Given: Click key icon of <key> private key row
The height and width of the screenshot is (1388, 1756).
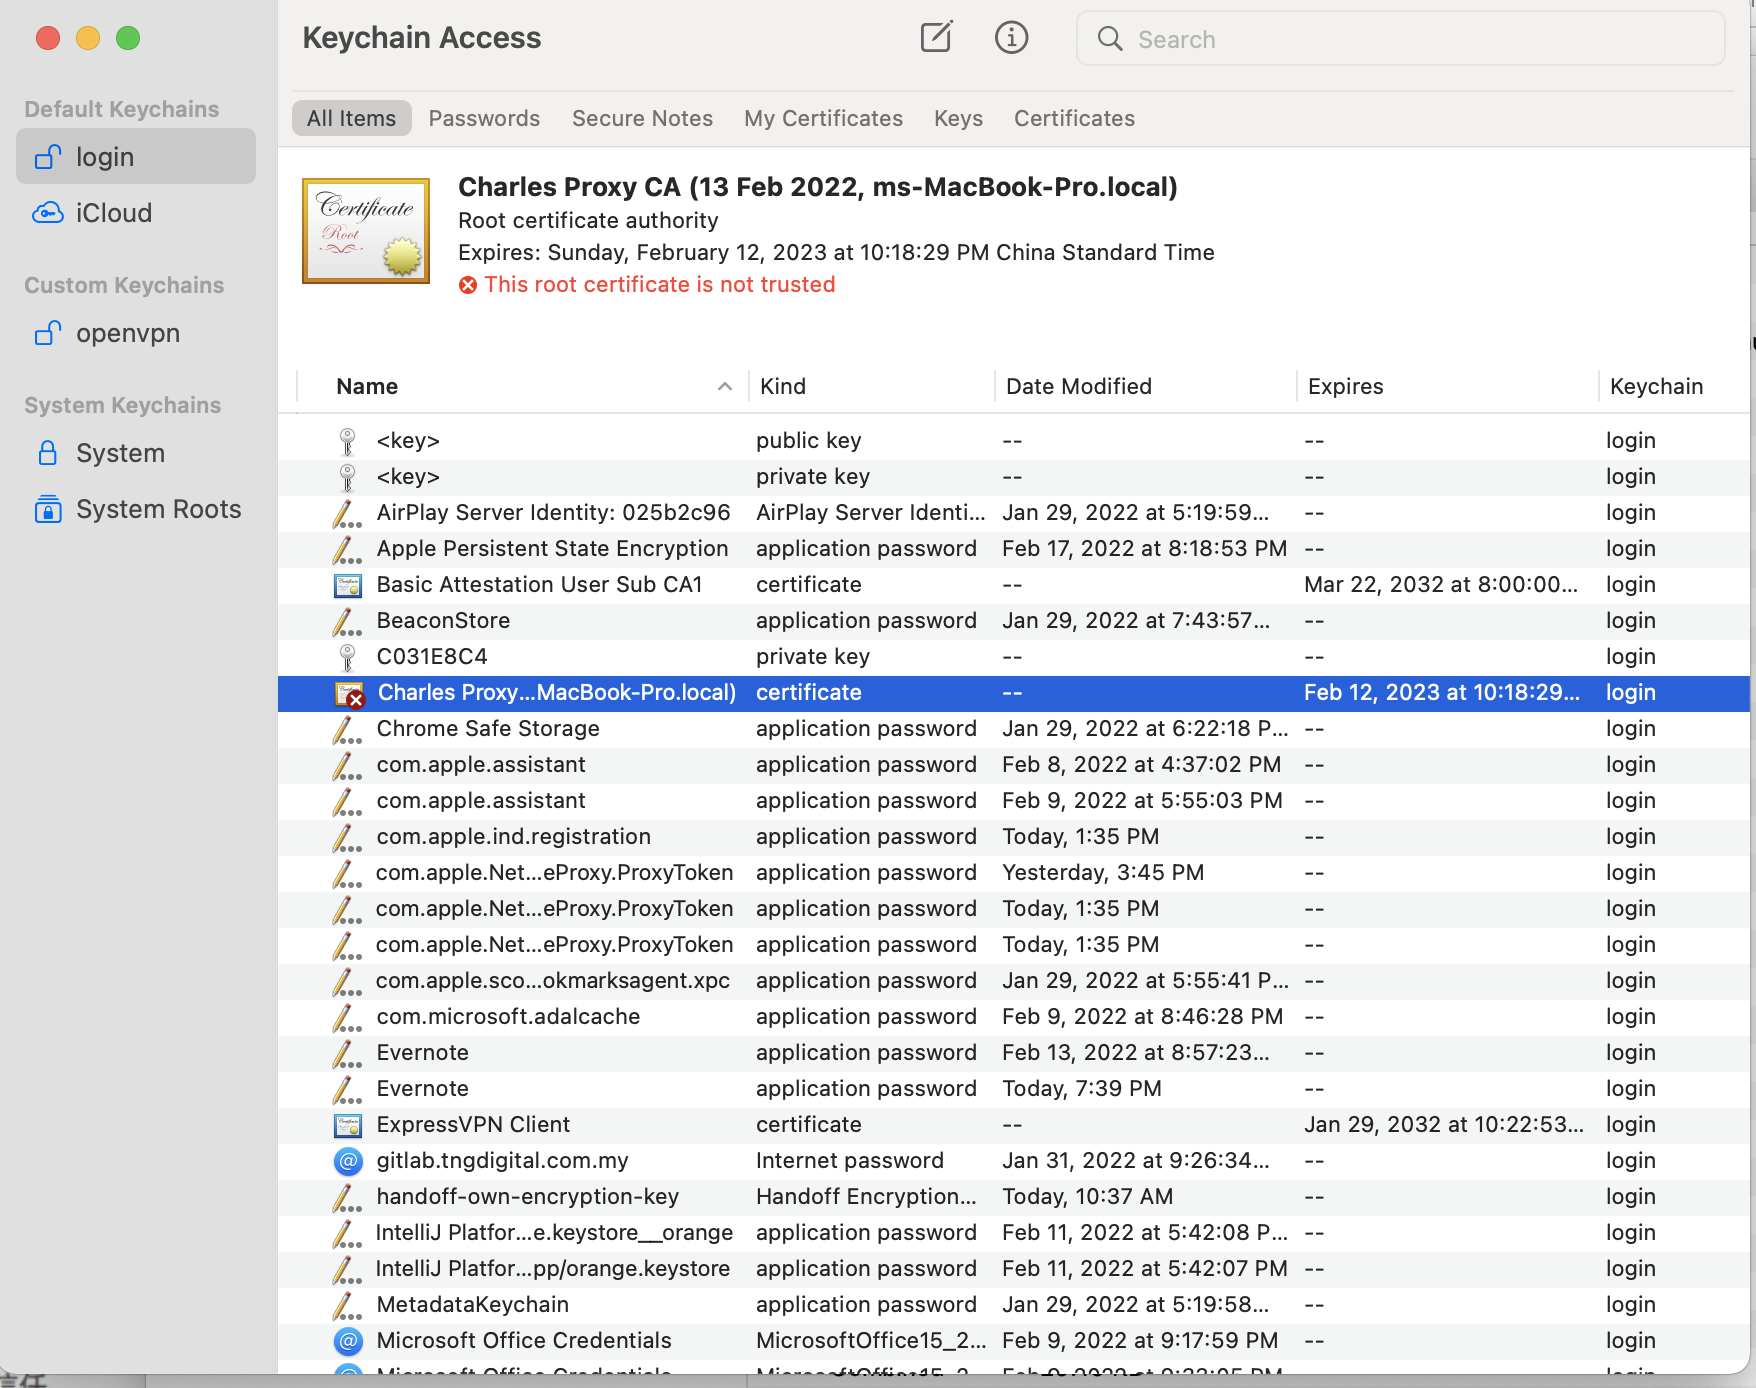Looking at the screenshot, I should [x=347, y=477].
